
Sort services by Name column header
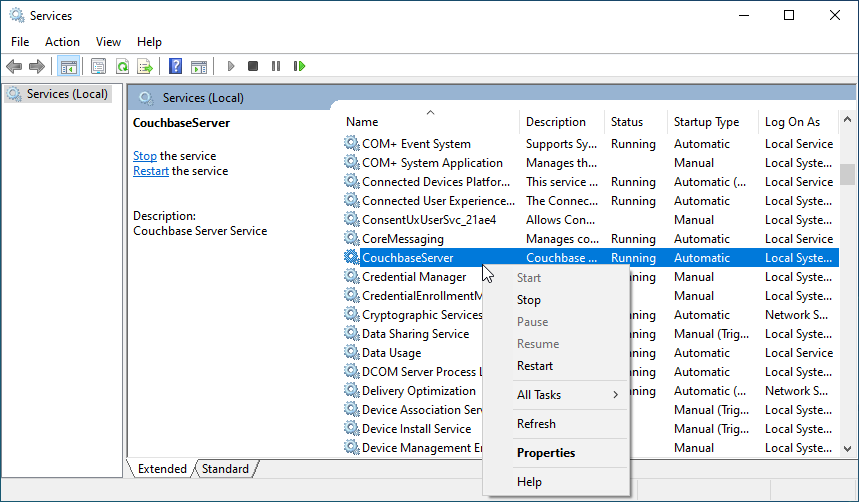click(x=362, y=122)
